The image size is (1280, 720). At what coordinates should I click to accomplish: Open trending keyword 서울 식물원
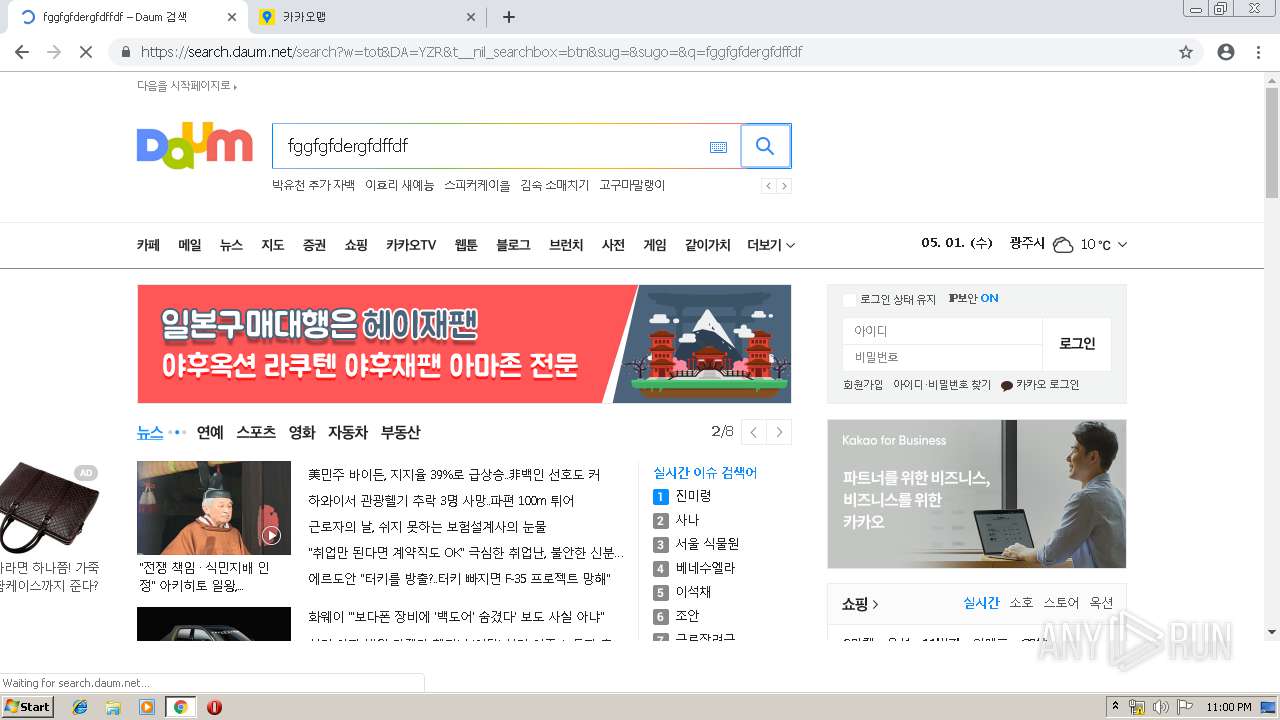click(x=707, y=544)
